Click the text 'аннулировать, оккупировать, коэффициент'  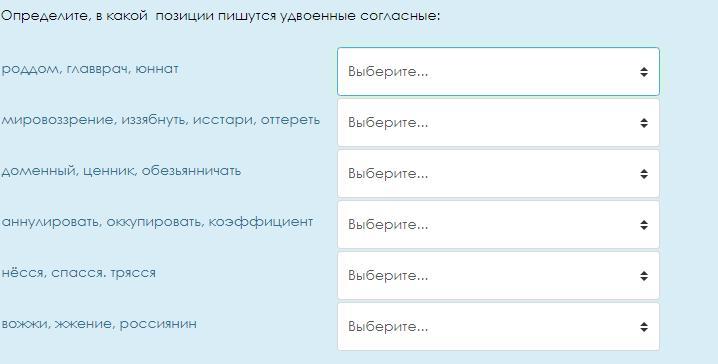point(157,222)
